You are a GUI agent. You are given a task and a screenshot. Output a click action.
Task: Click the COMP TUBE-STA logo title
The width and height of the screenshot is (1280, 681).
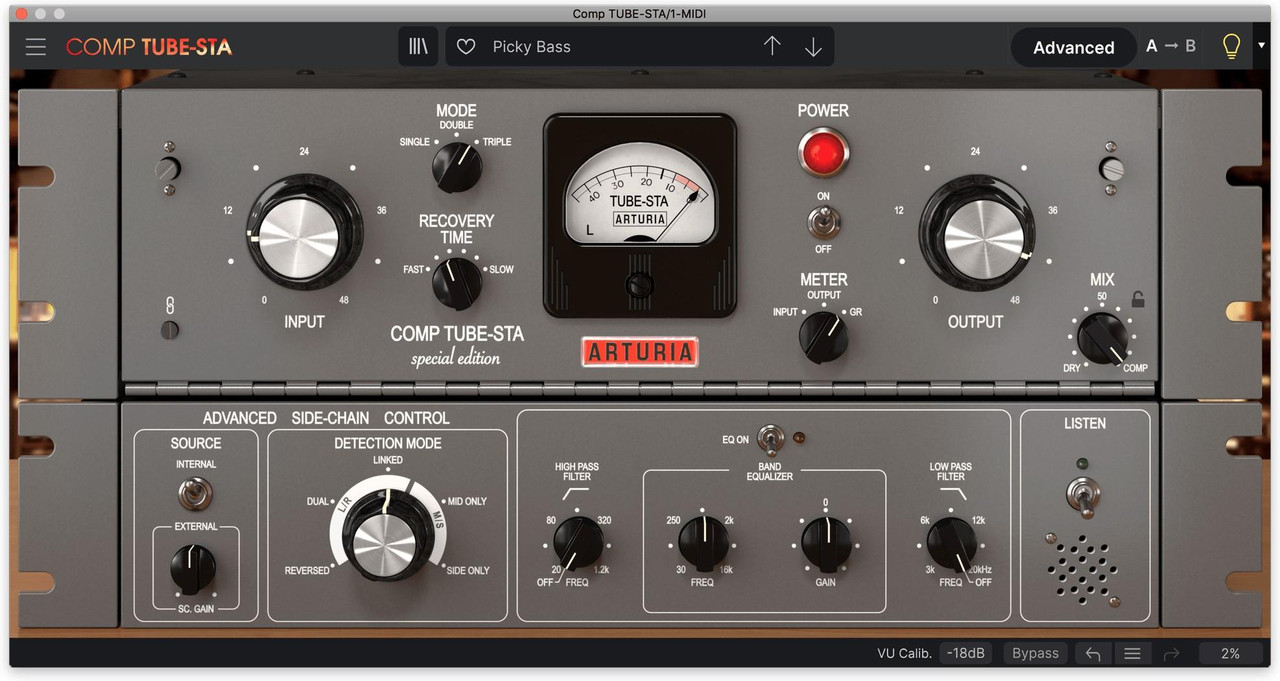(x=149, y=47)
